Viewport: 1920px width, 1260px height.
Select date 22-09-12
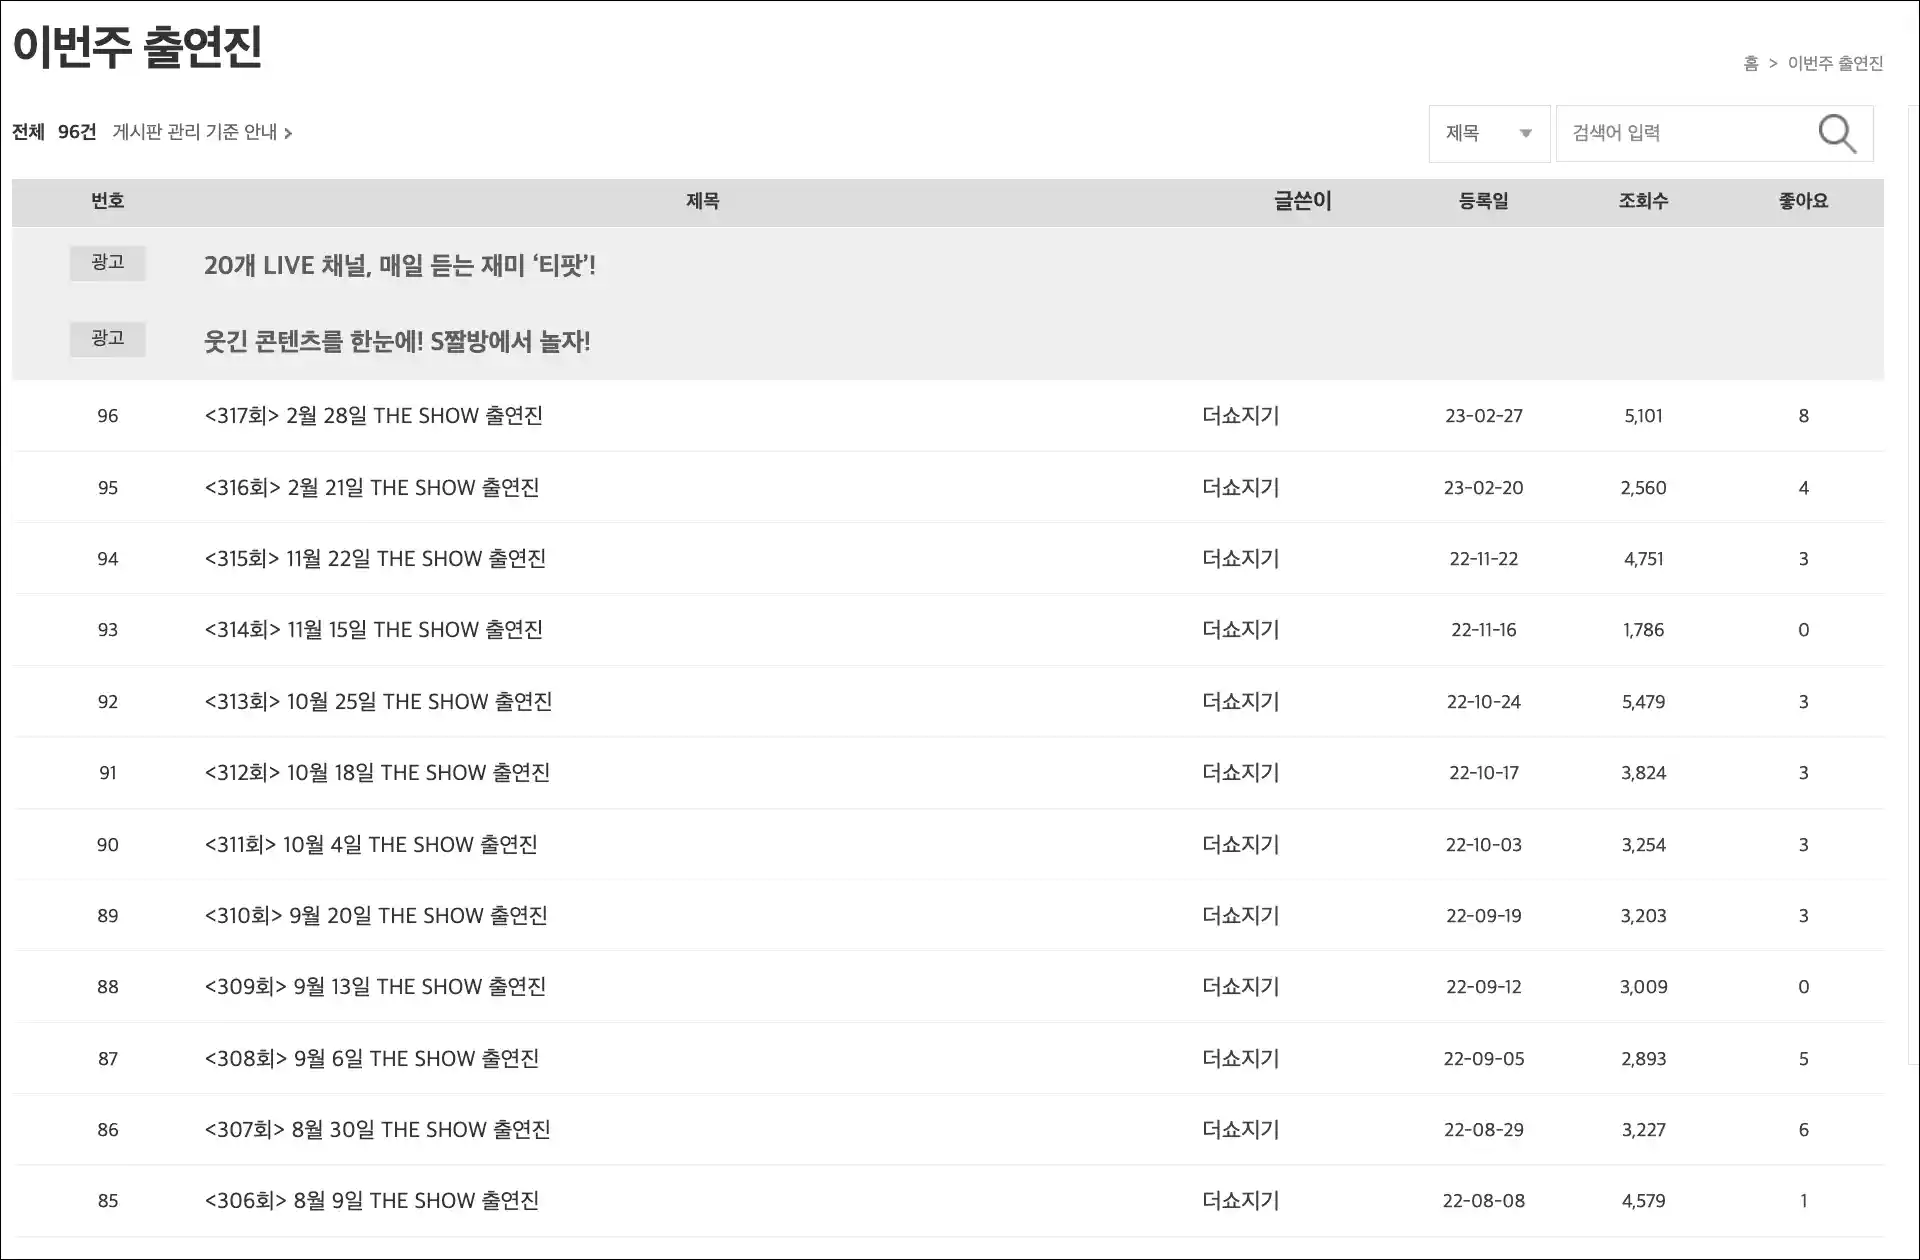coord(1483,986)
